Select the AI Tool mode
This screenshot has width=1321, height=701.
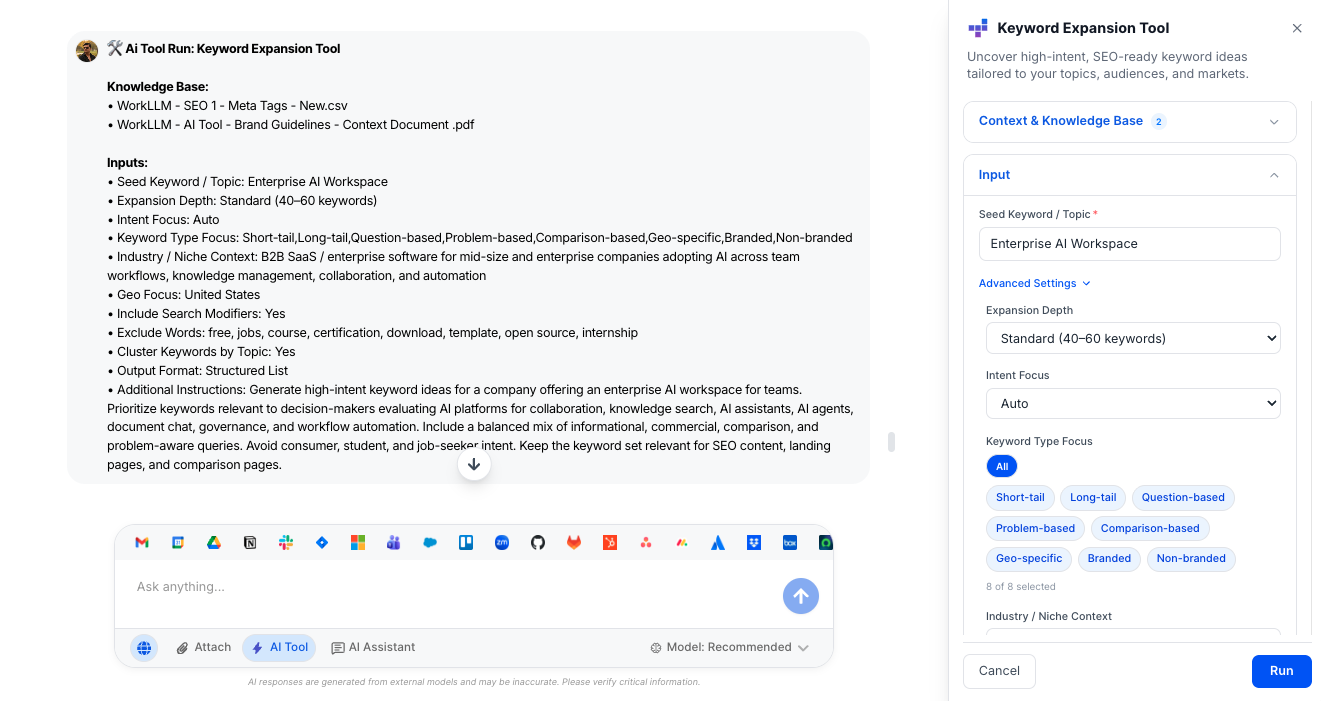(x=279, y=648)
